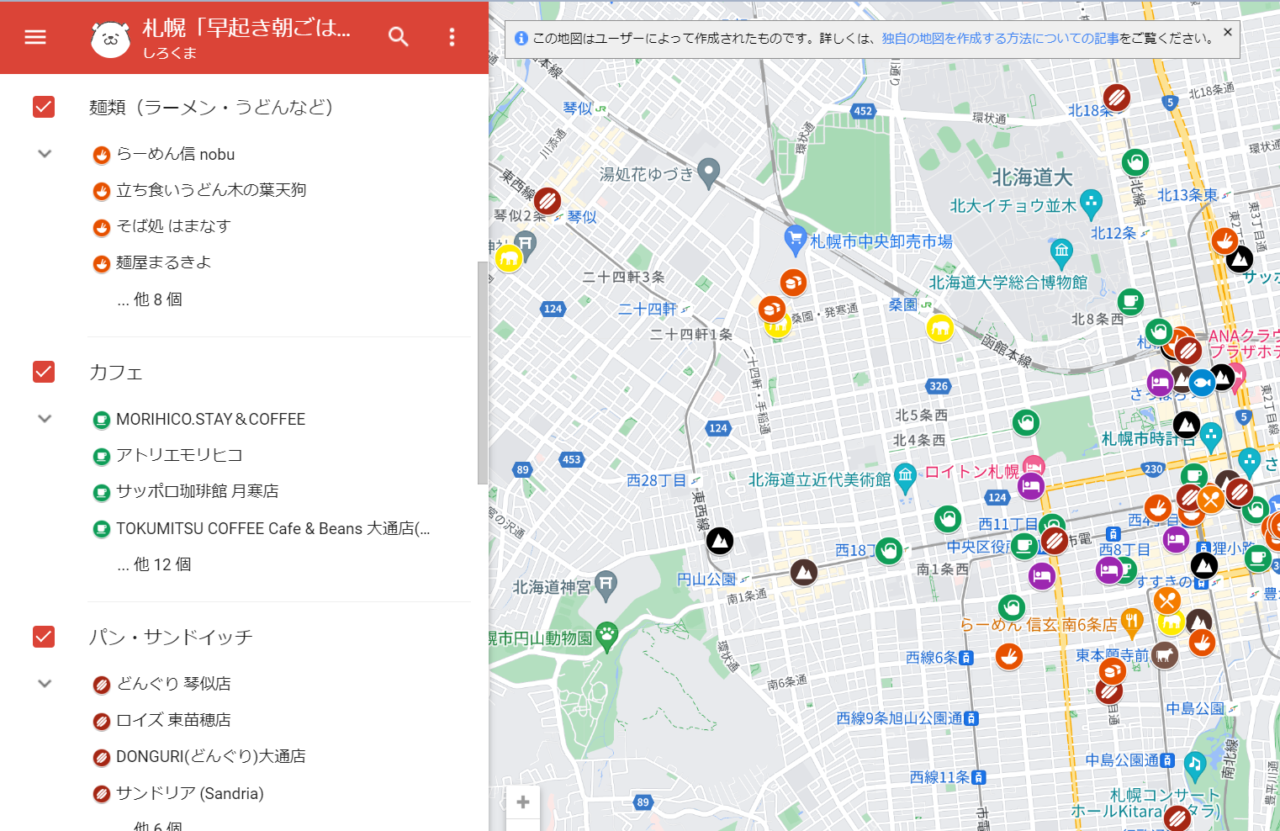The width and height of the screenshot is (1280, 831).
Task: Click the brown marker near 円山公園 station
Action: coord(804,573)
